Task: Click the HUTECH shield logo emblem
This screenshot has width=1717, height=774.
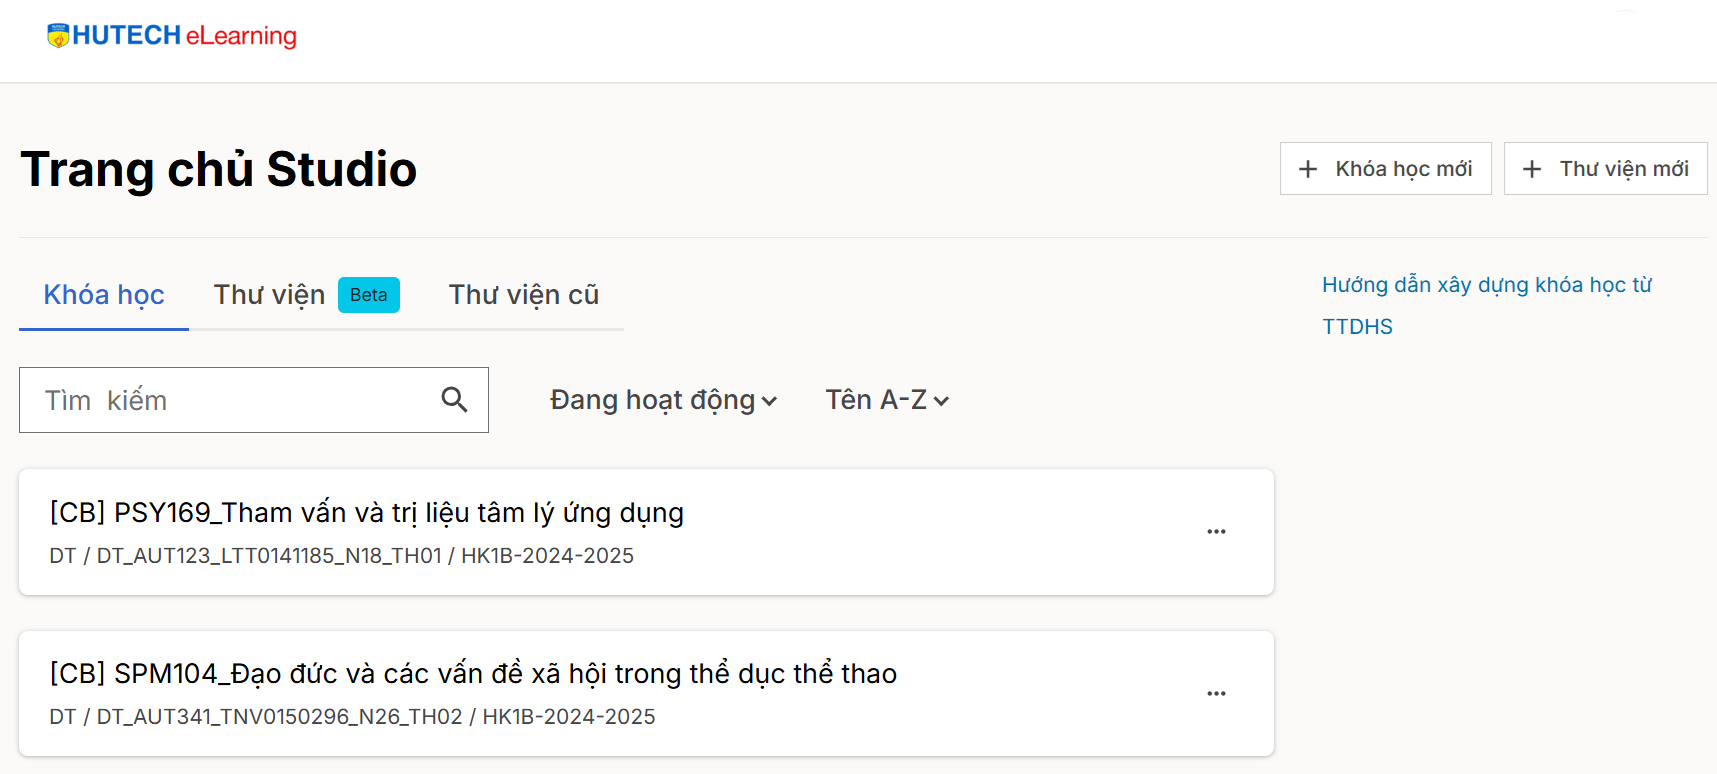Action: coord(58,36)
